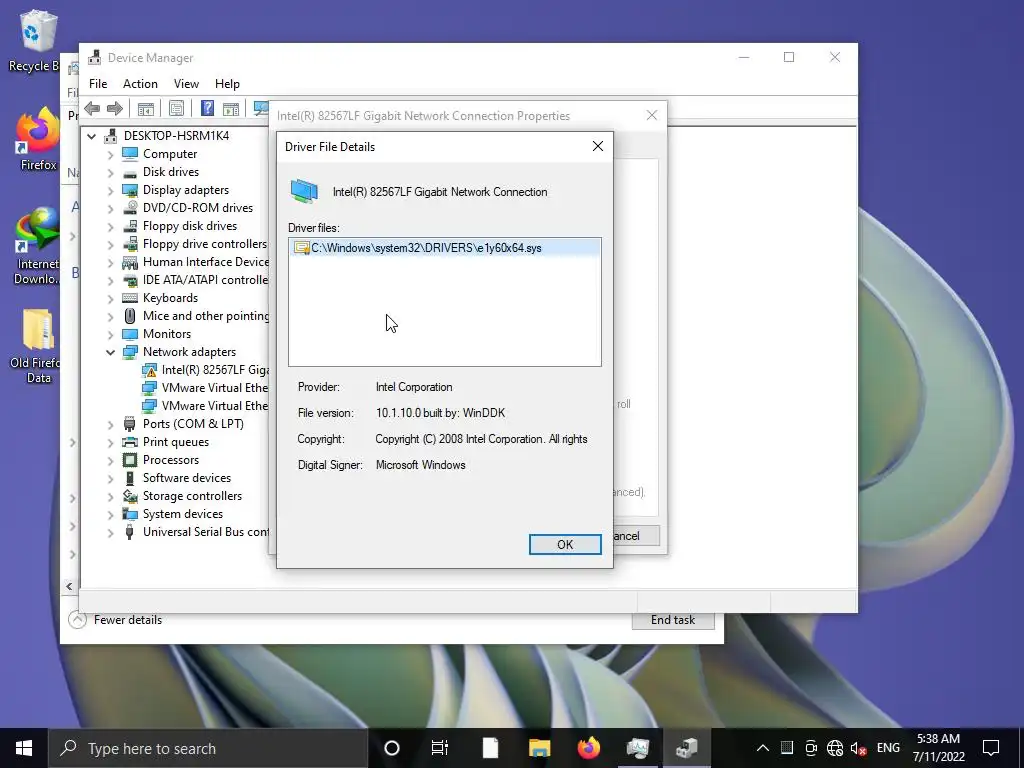Expand the Display adapters category

point(110,190)
